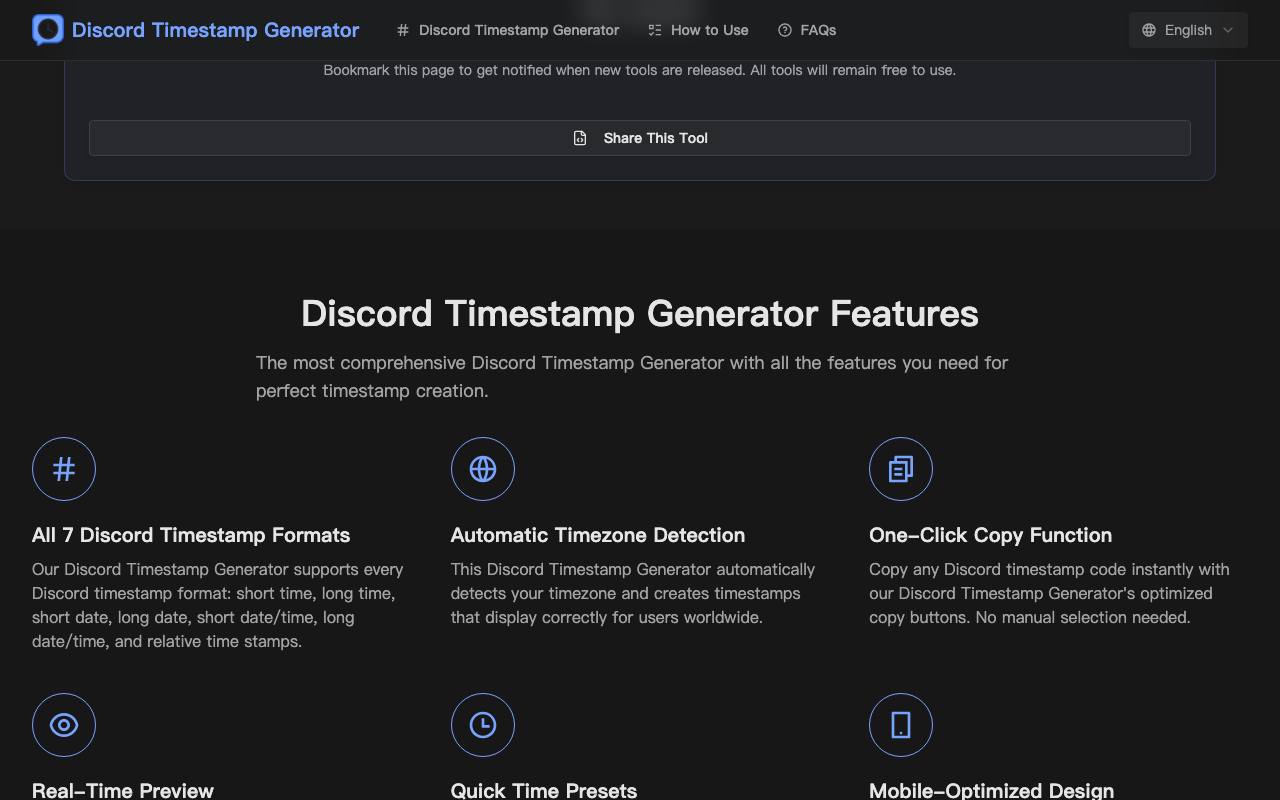This screenshot has width=1280, height=800.
Task: Open the English language dropdown
Action: (1188, 30)
